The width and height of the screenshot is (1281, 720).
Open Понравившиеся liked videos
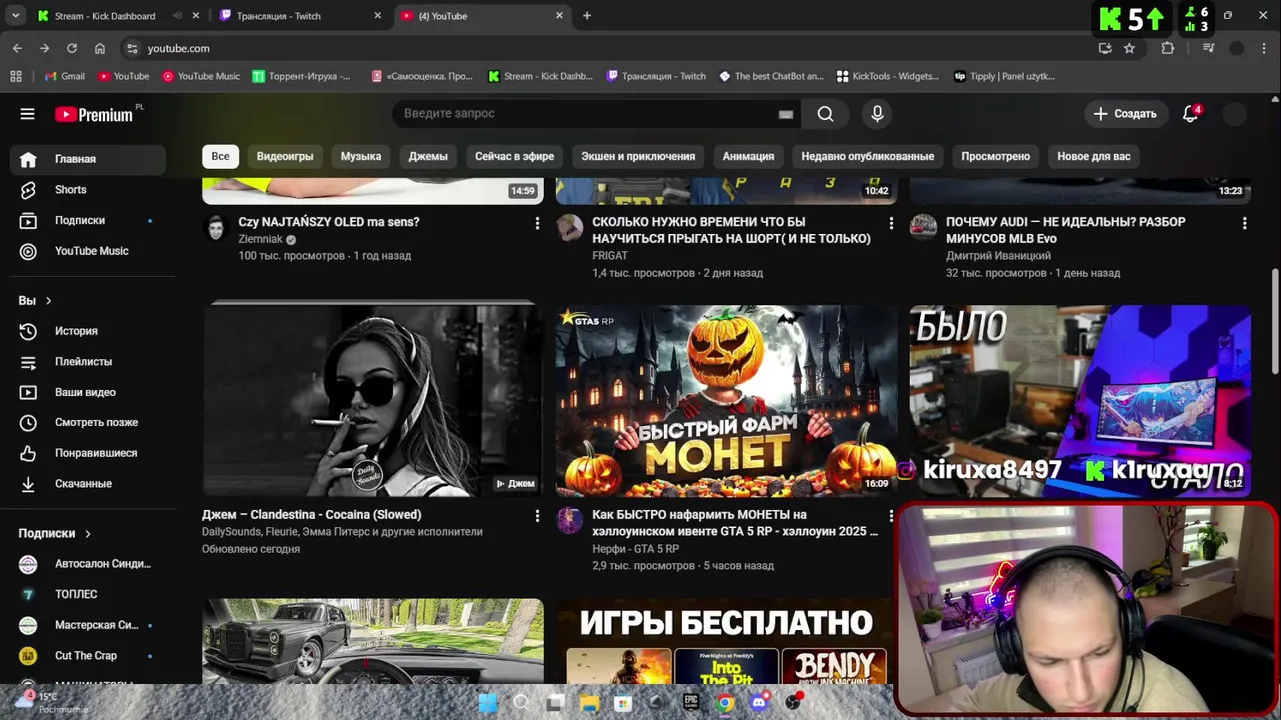click(88, 453)
